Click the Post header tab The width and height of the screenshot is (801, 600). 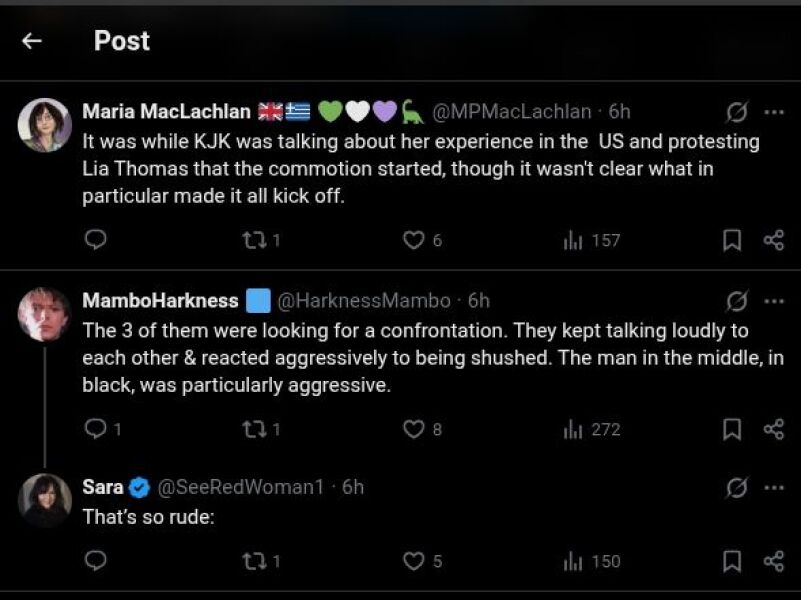[x=122, y=42]
